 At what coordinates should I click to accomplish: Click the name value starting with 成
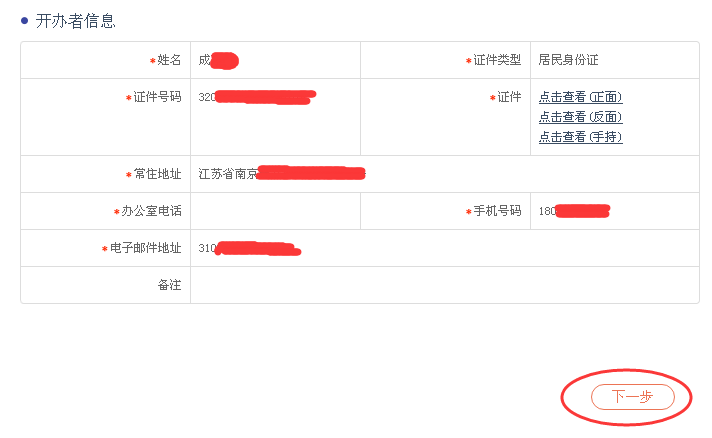point(217,60)
